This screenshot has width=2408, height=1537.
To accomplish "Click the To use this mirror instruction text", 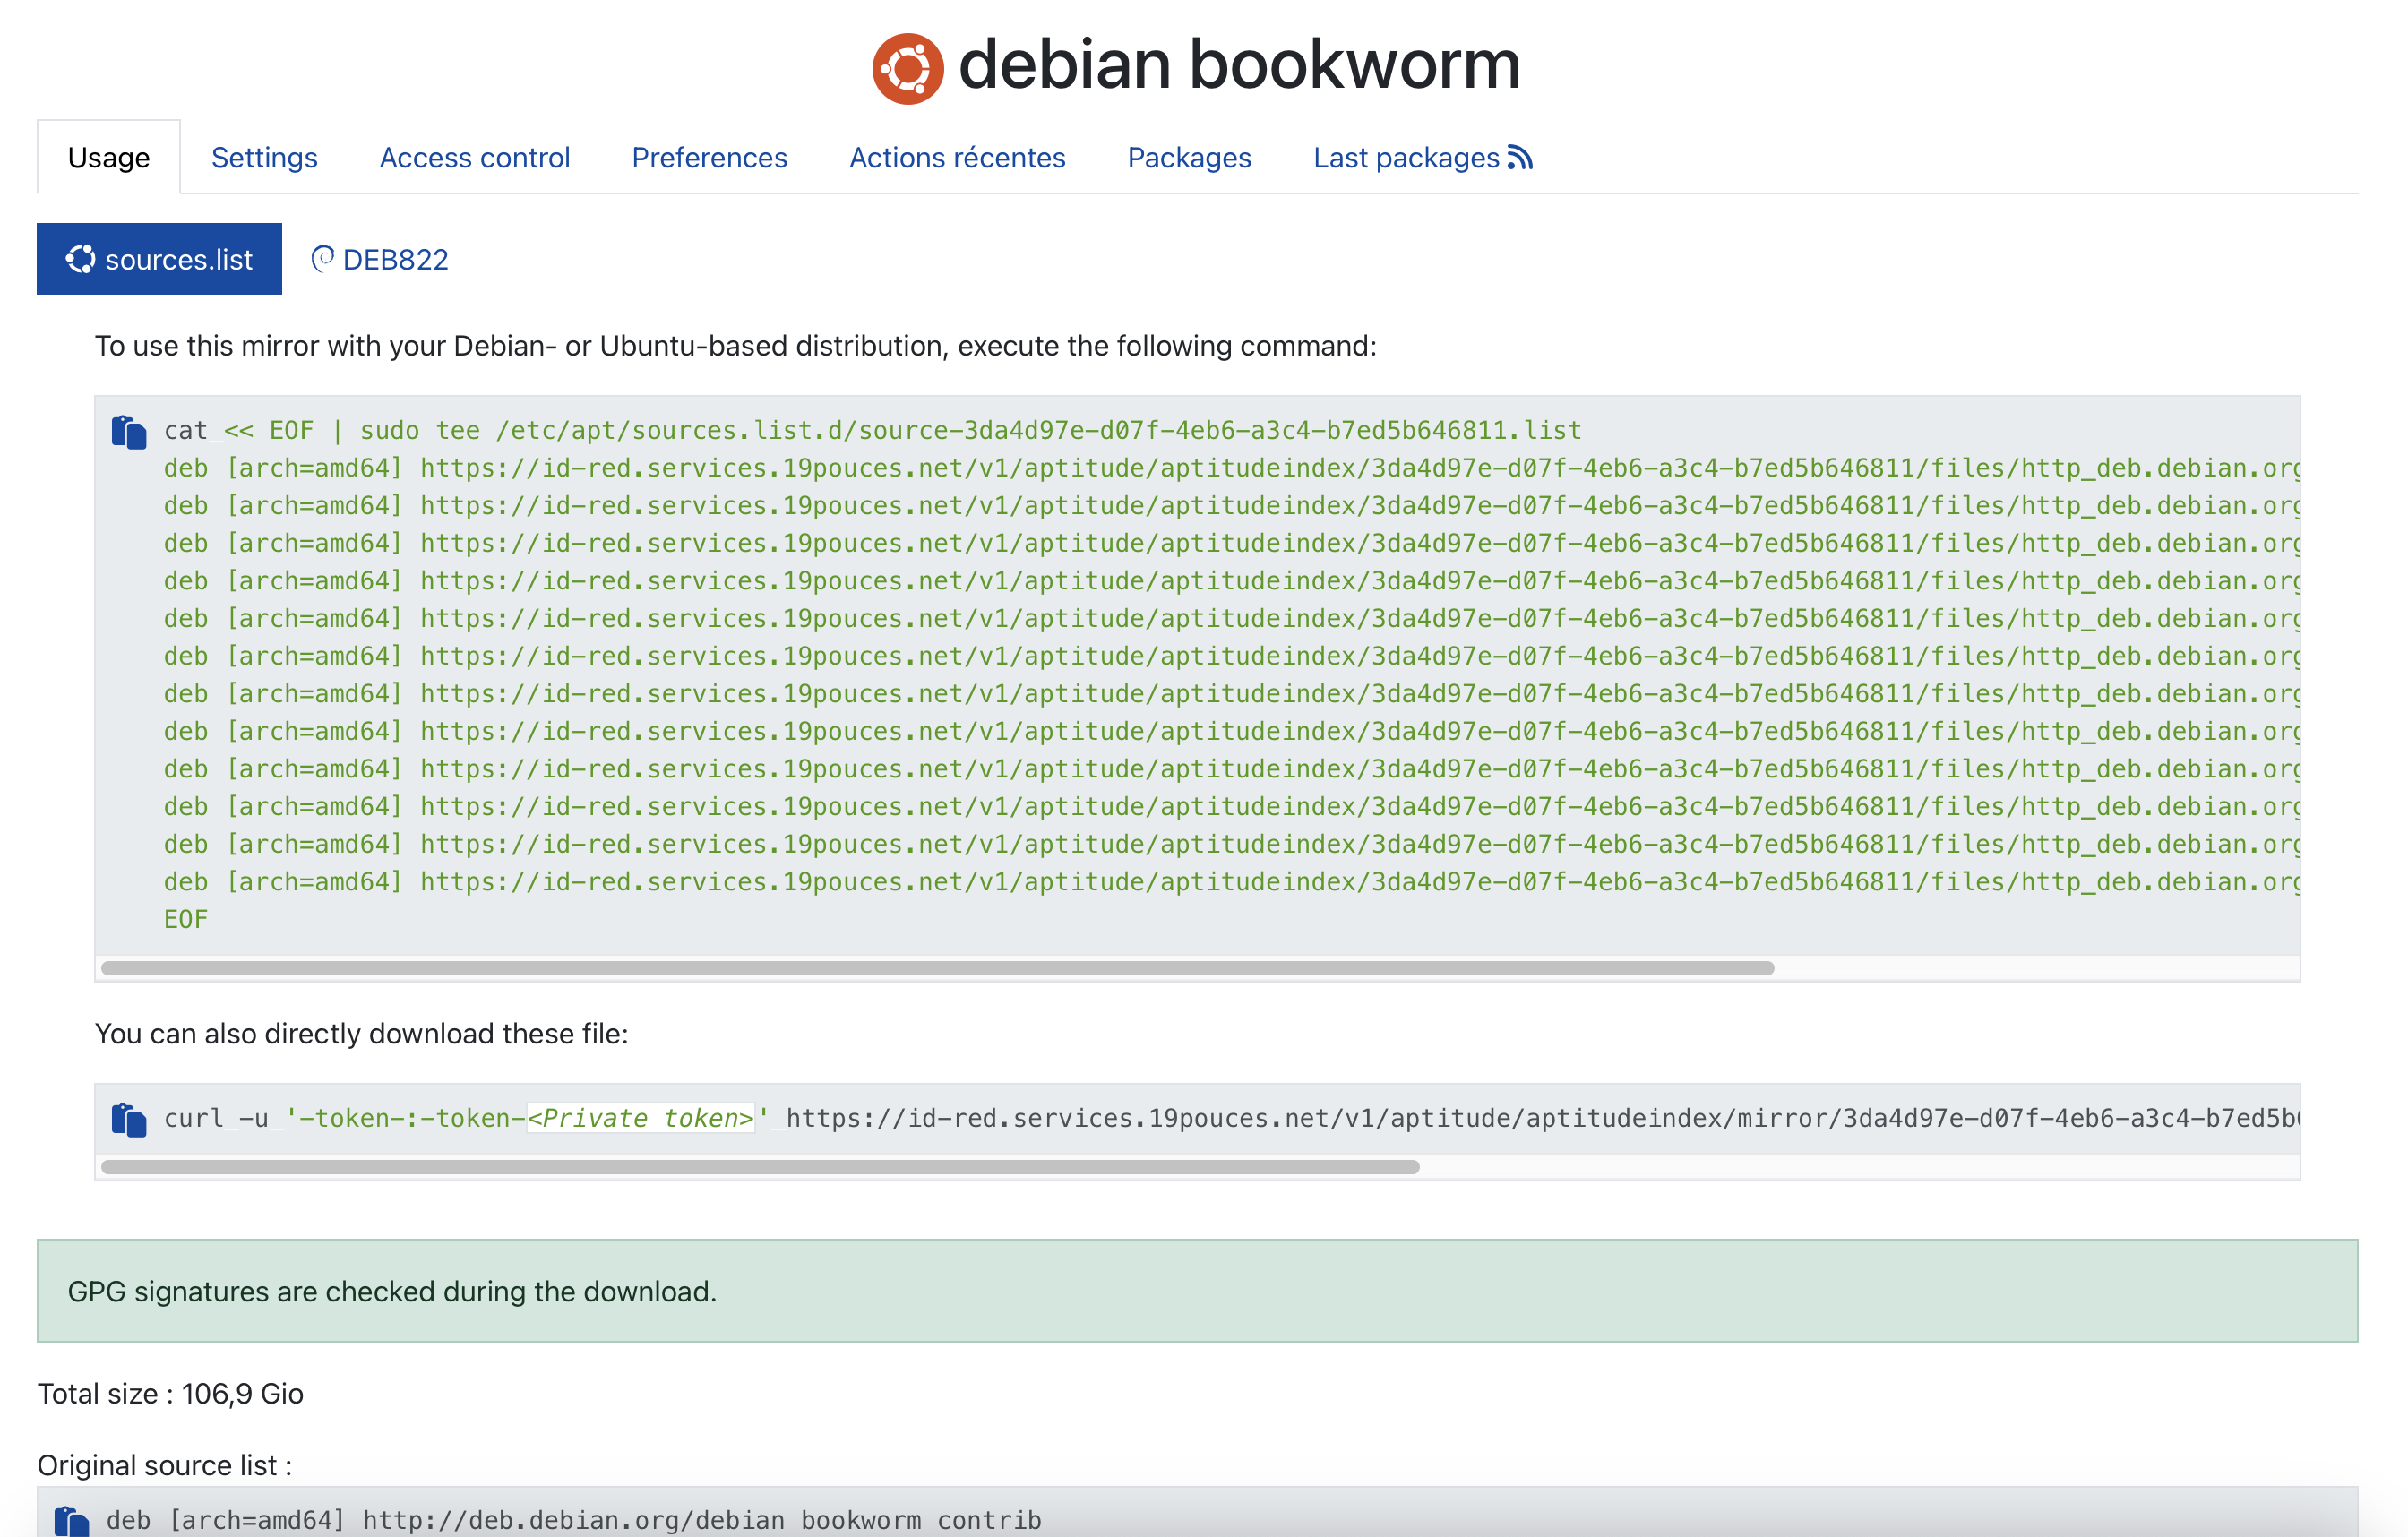I will 735,346.
